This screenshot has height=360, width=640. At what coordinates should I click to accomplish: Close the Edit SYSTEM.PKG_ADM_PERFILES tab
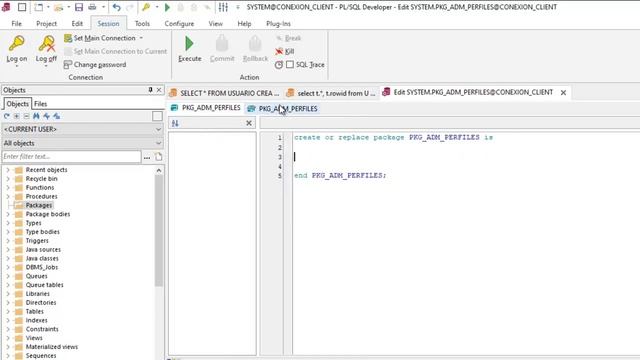pyautogui.click(x=563, y=93)
